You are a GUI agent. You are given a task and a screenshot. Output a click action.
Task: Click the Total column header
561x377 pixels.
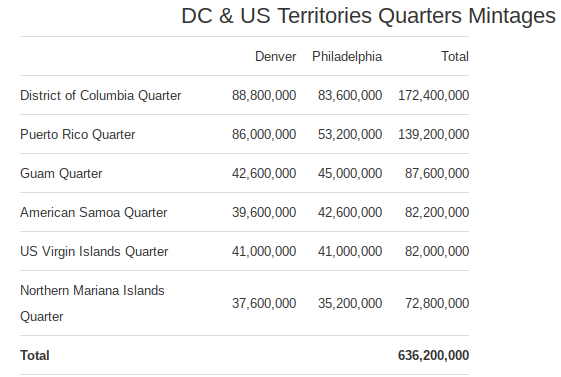pos(455,57)
